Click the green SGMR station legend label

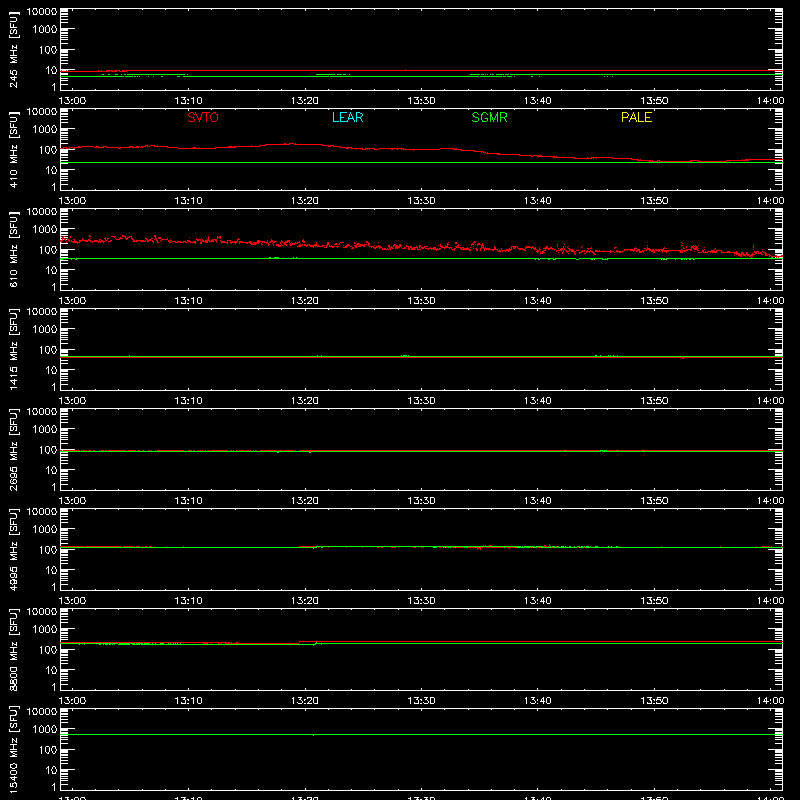pos(489,117)
